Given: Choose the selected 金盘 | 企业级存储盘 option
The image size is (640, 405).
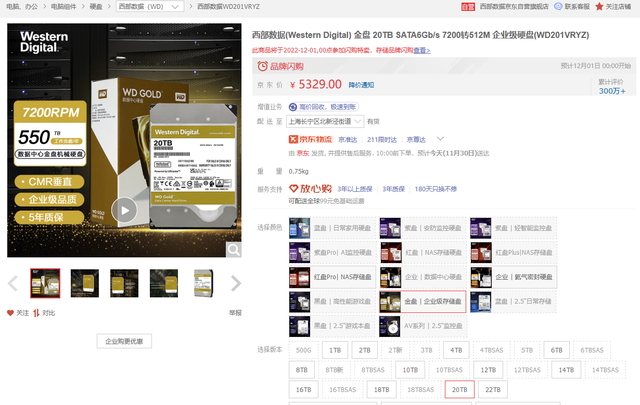Looking at the screenshot, I should (x=422, y=301).
